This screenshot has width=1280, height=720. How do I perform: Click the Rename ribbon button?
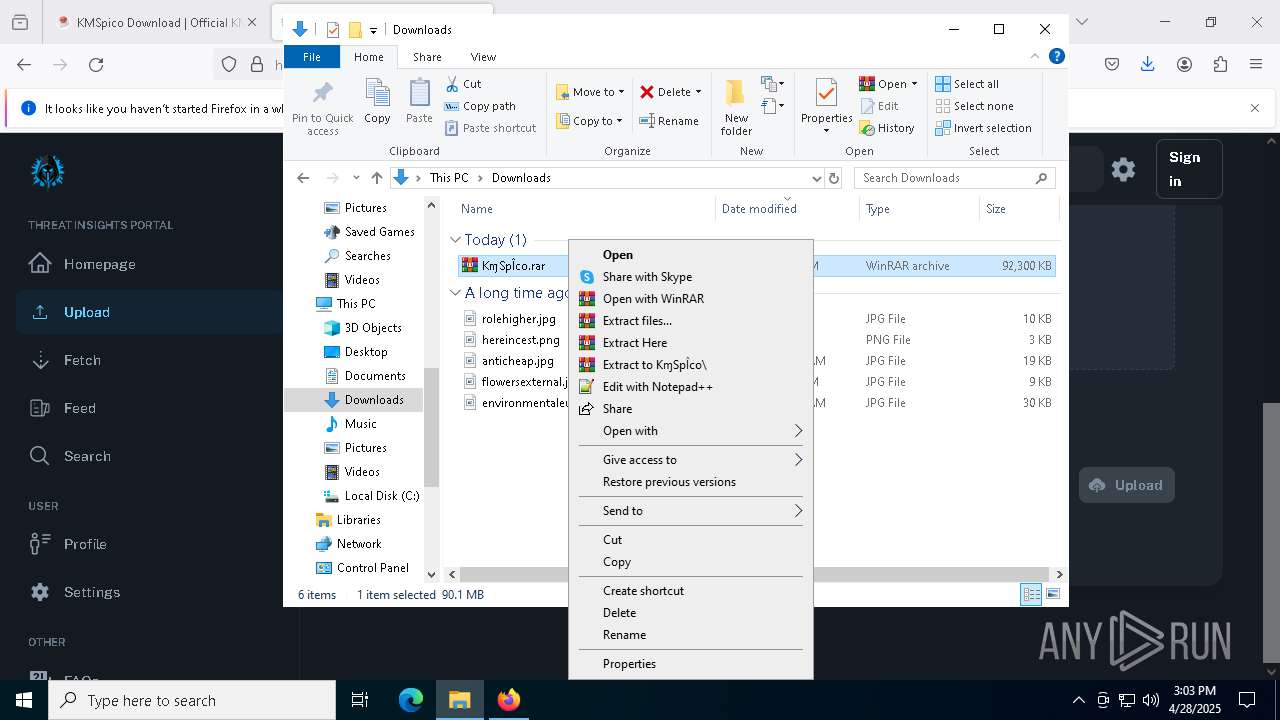(669, 121)
